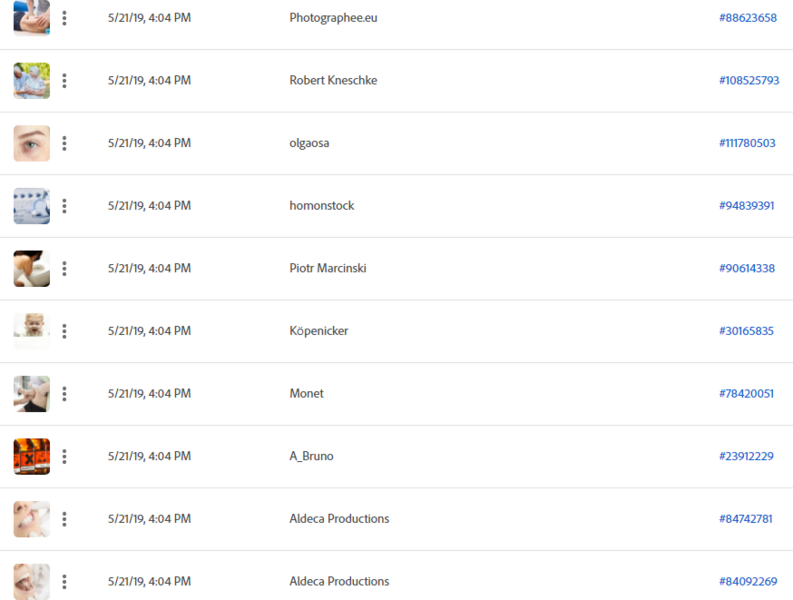Open more options for A_Bruno row
Screen dimensions: 793x600
[64, 456]
